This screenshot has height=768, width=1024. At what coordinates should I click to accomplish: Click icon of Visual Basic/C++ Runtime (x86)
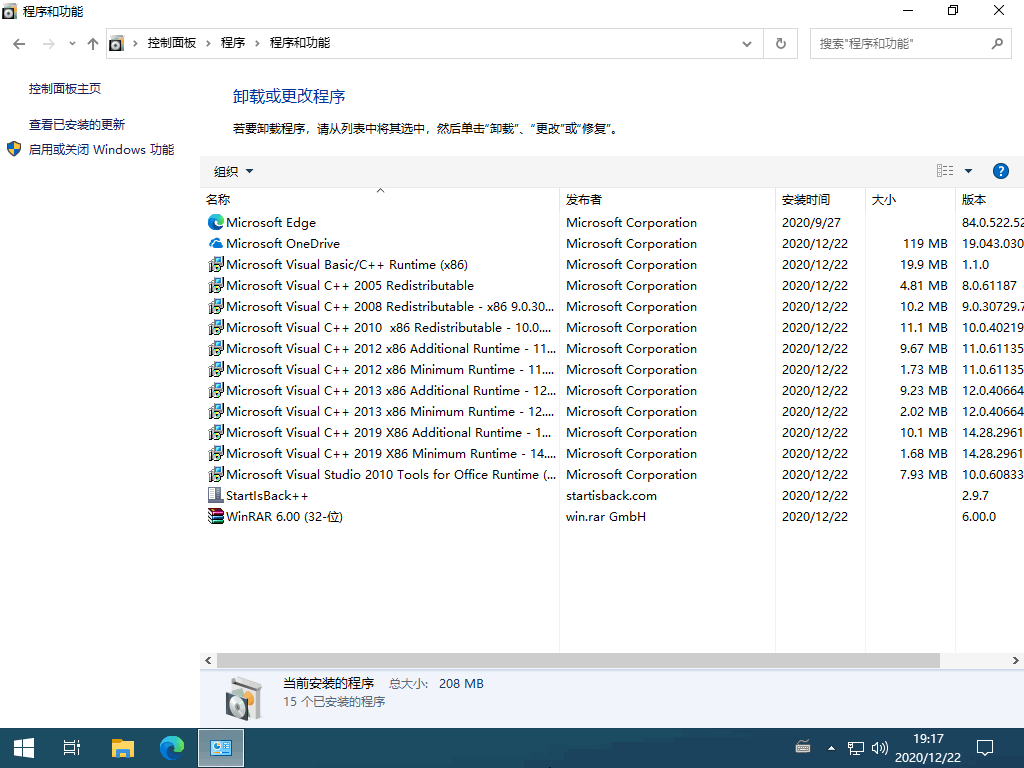click(216, 264)
